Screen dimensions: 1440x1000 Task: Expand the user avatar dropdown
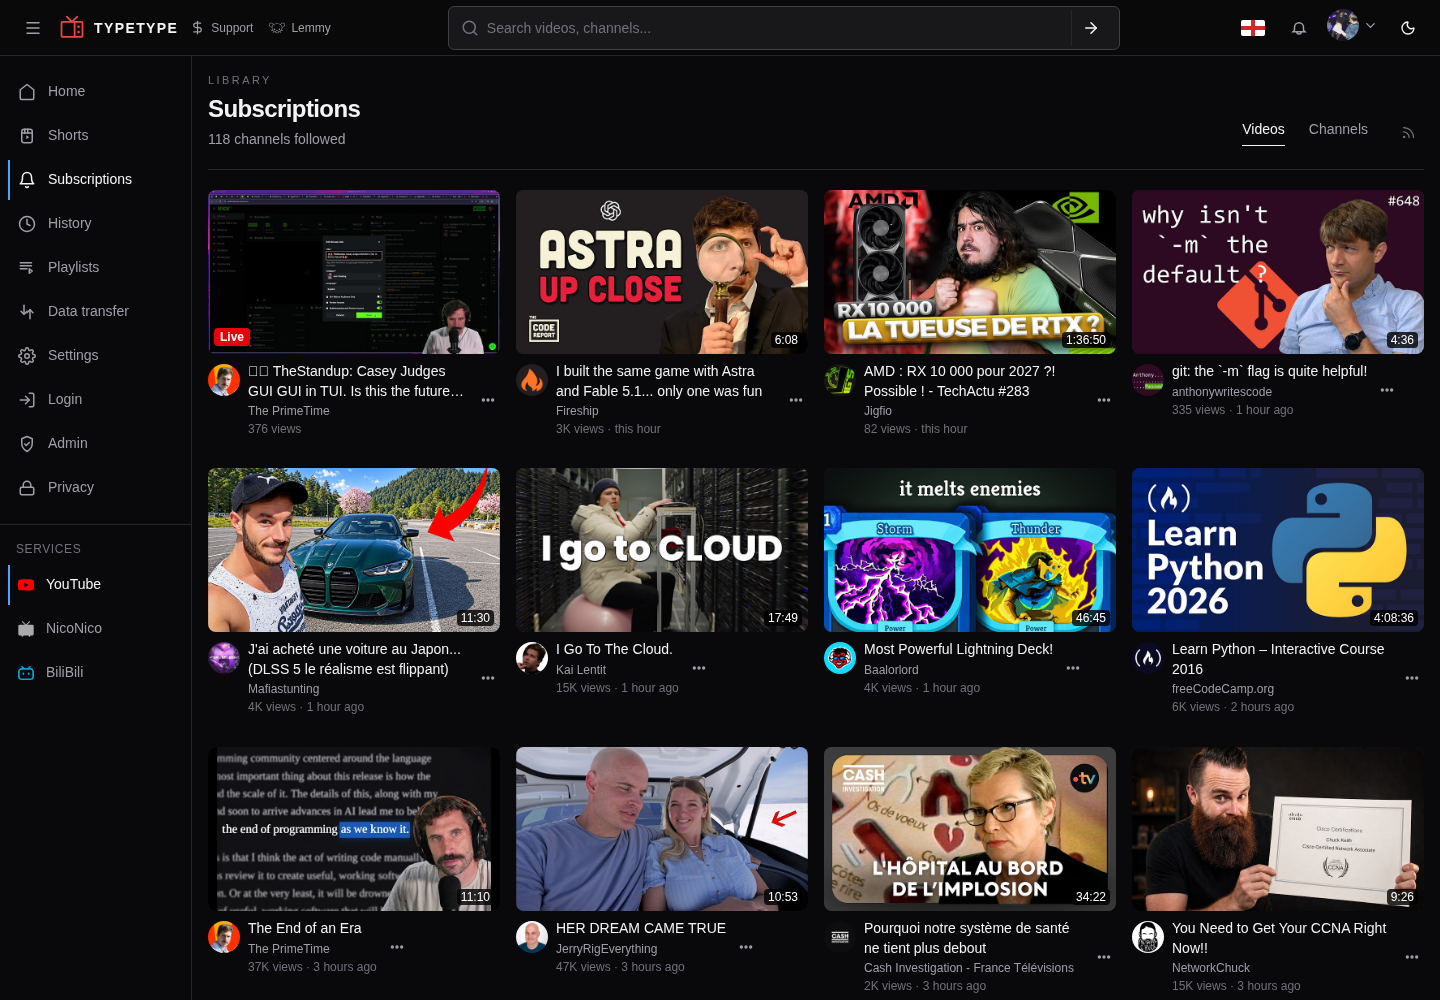point(1351,25)
